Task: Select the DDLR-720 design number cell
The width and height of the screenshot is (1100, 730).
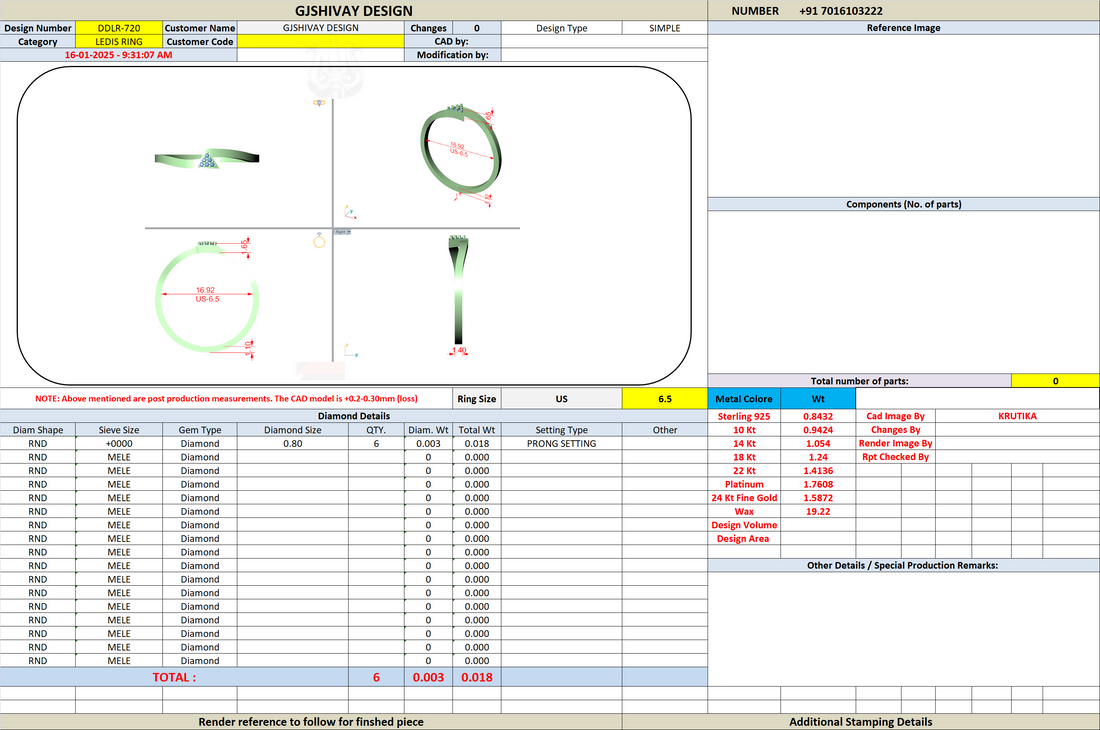Action: [119, 28]
